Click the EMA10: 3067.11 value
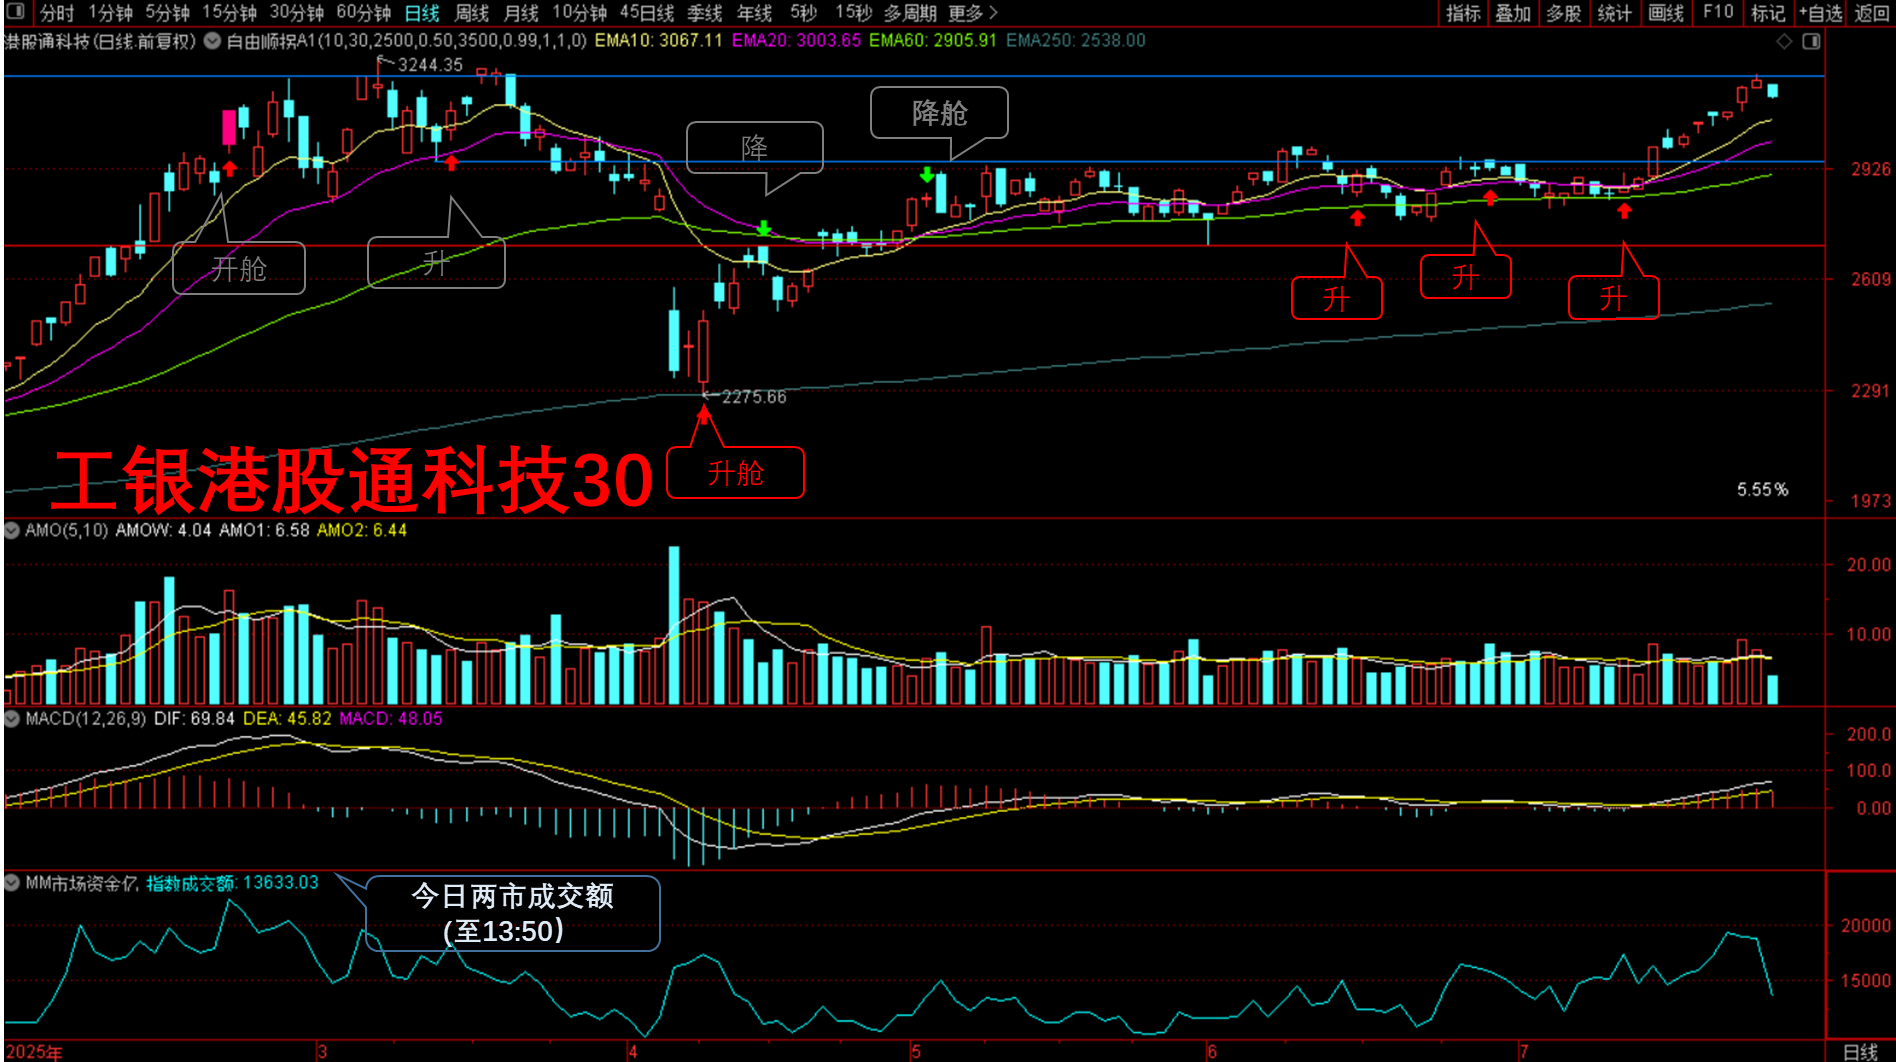 pos(658,41)
